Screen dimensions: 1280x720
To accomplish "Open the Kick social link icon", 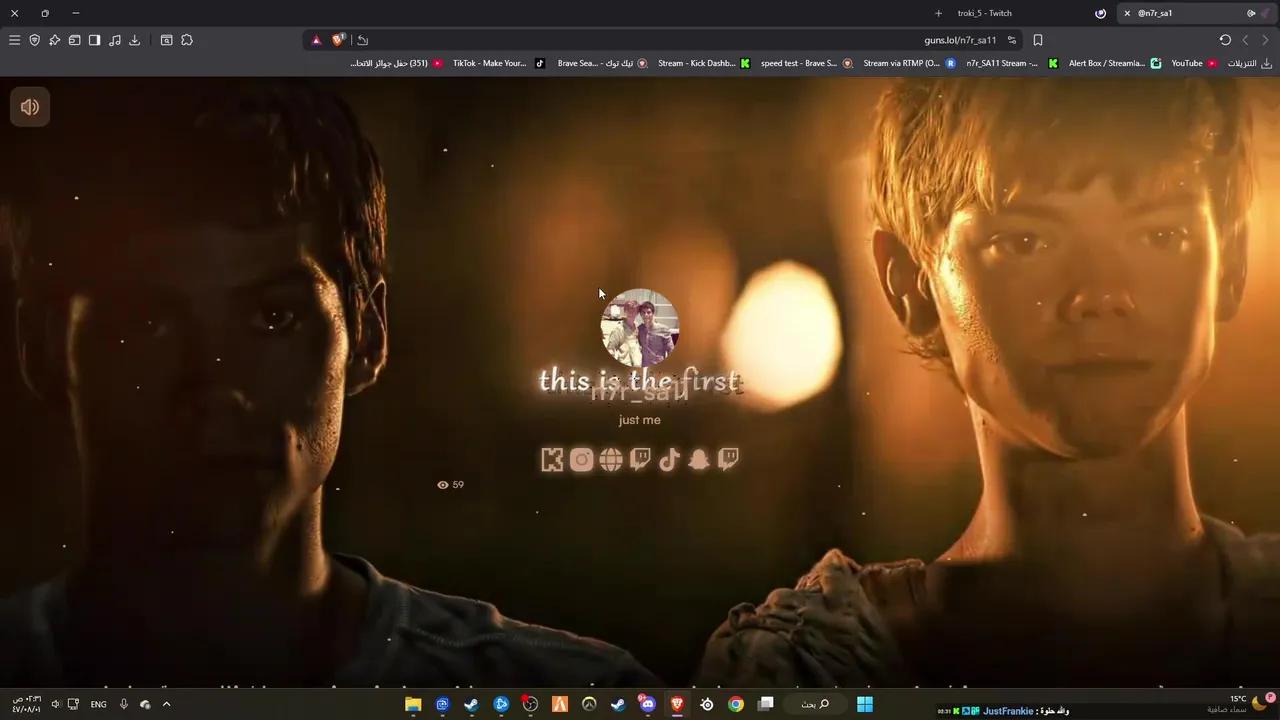I will 552,459.
